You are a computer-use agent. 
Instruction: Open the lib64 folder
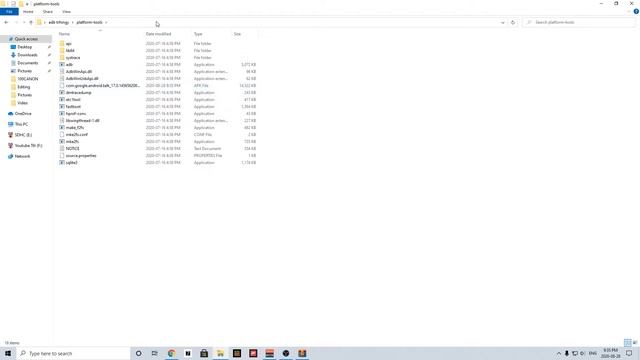[x=70, y=51]
